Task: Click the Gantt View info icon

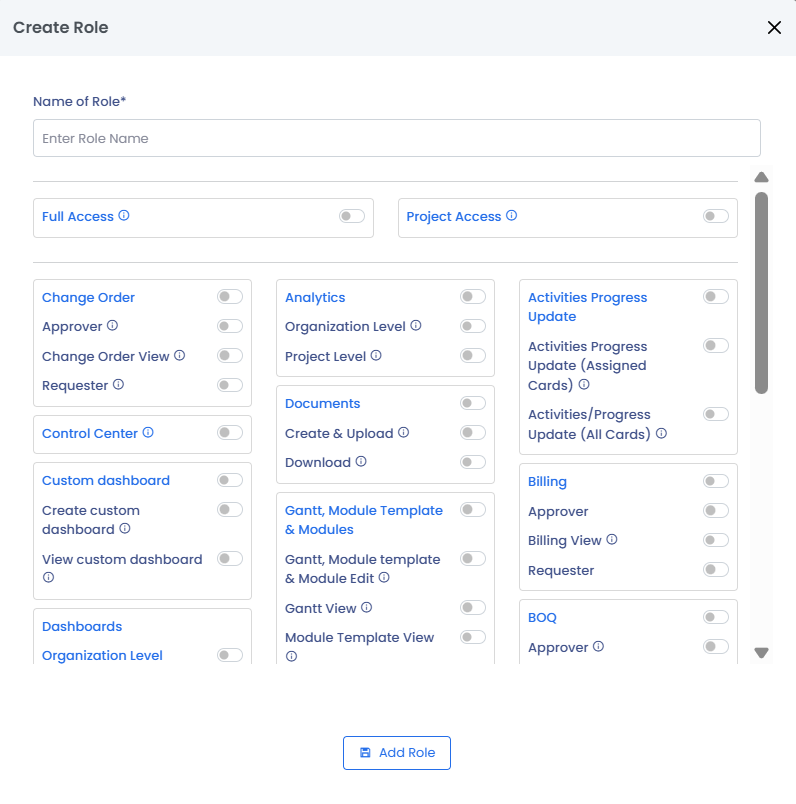Action: (367, 608)
